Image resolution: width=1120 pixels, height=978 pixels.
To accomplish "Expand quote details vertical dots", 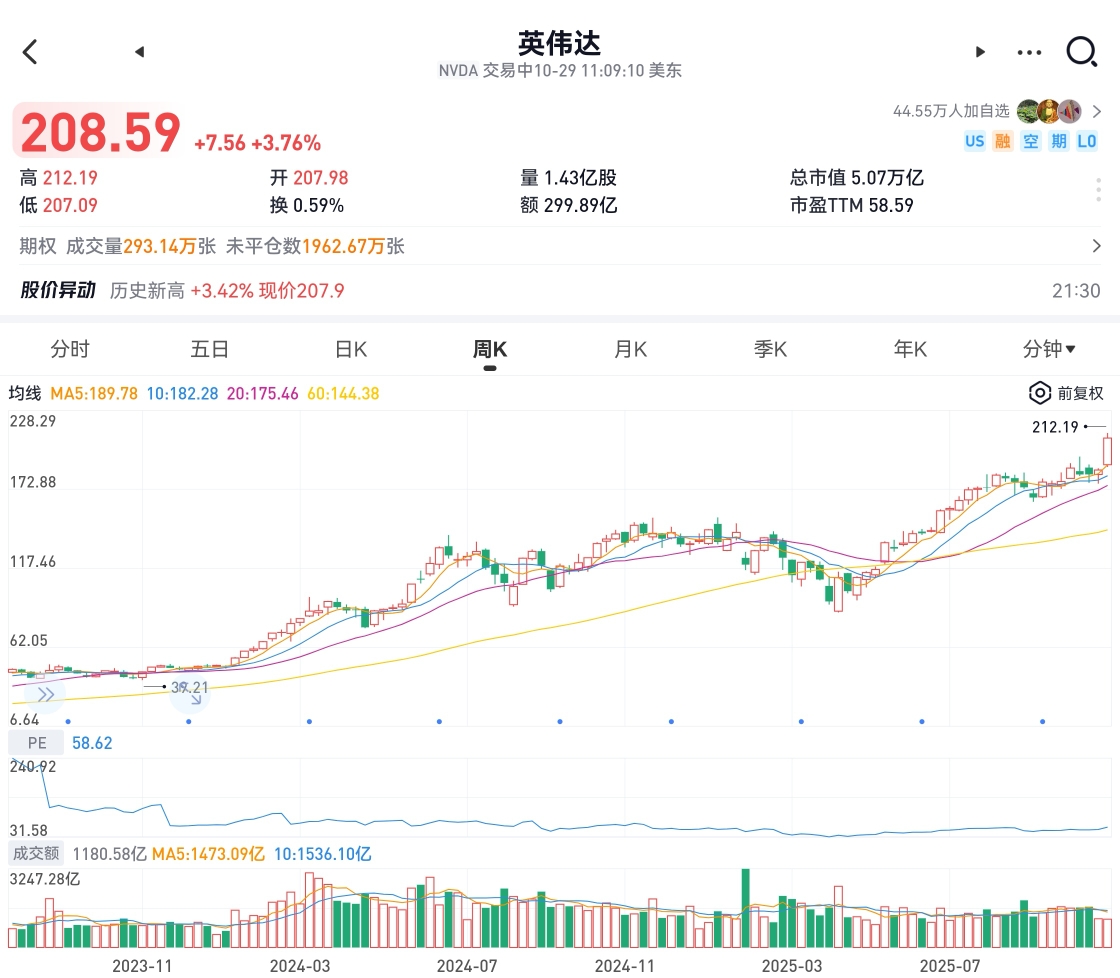I will (x=1098, y=189).
